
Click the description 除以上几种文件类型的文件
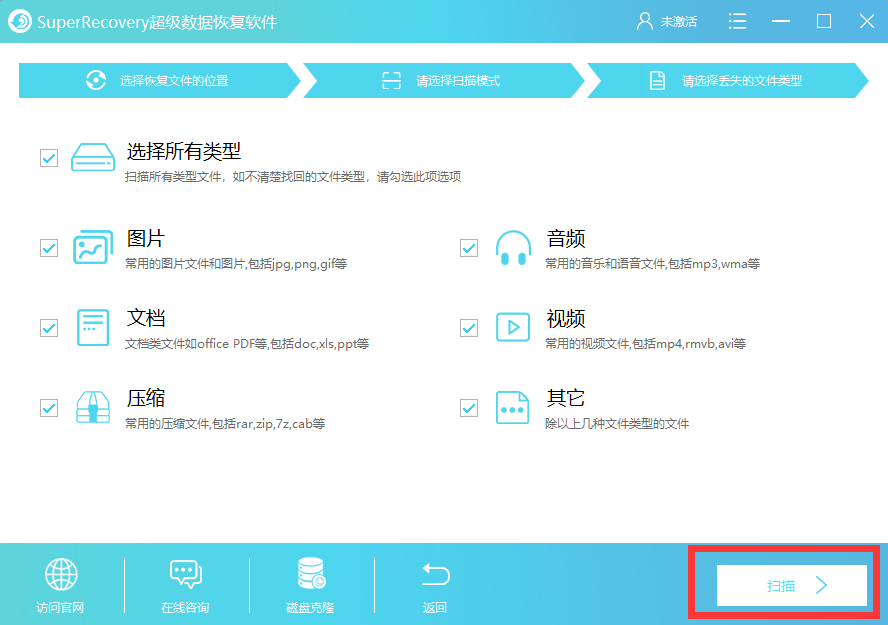point(617,423)
